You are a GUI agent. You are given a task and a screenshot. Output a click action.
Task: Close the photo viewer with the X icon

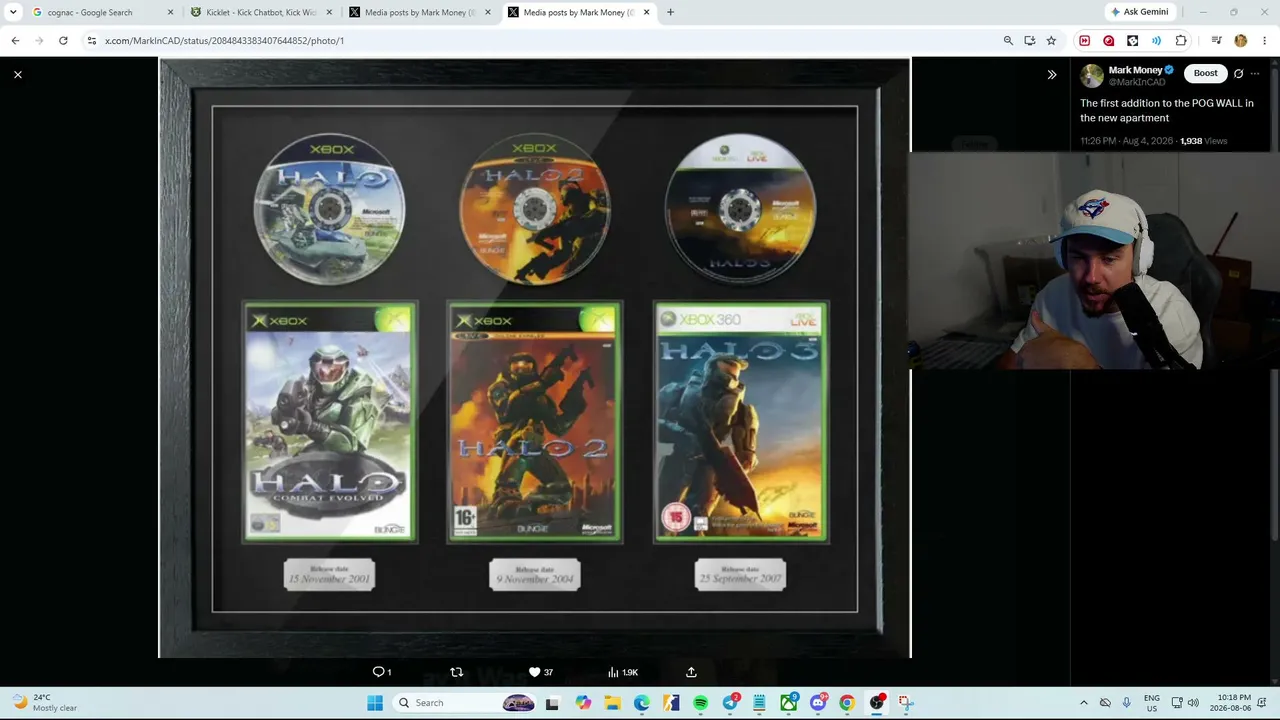point(18,75)
